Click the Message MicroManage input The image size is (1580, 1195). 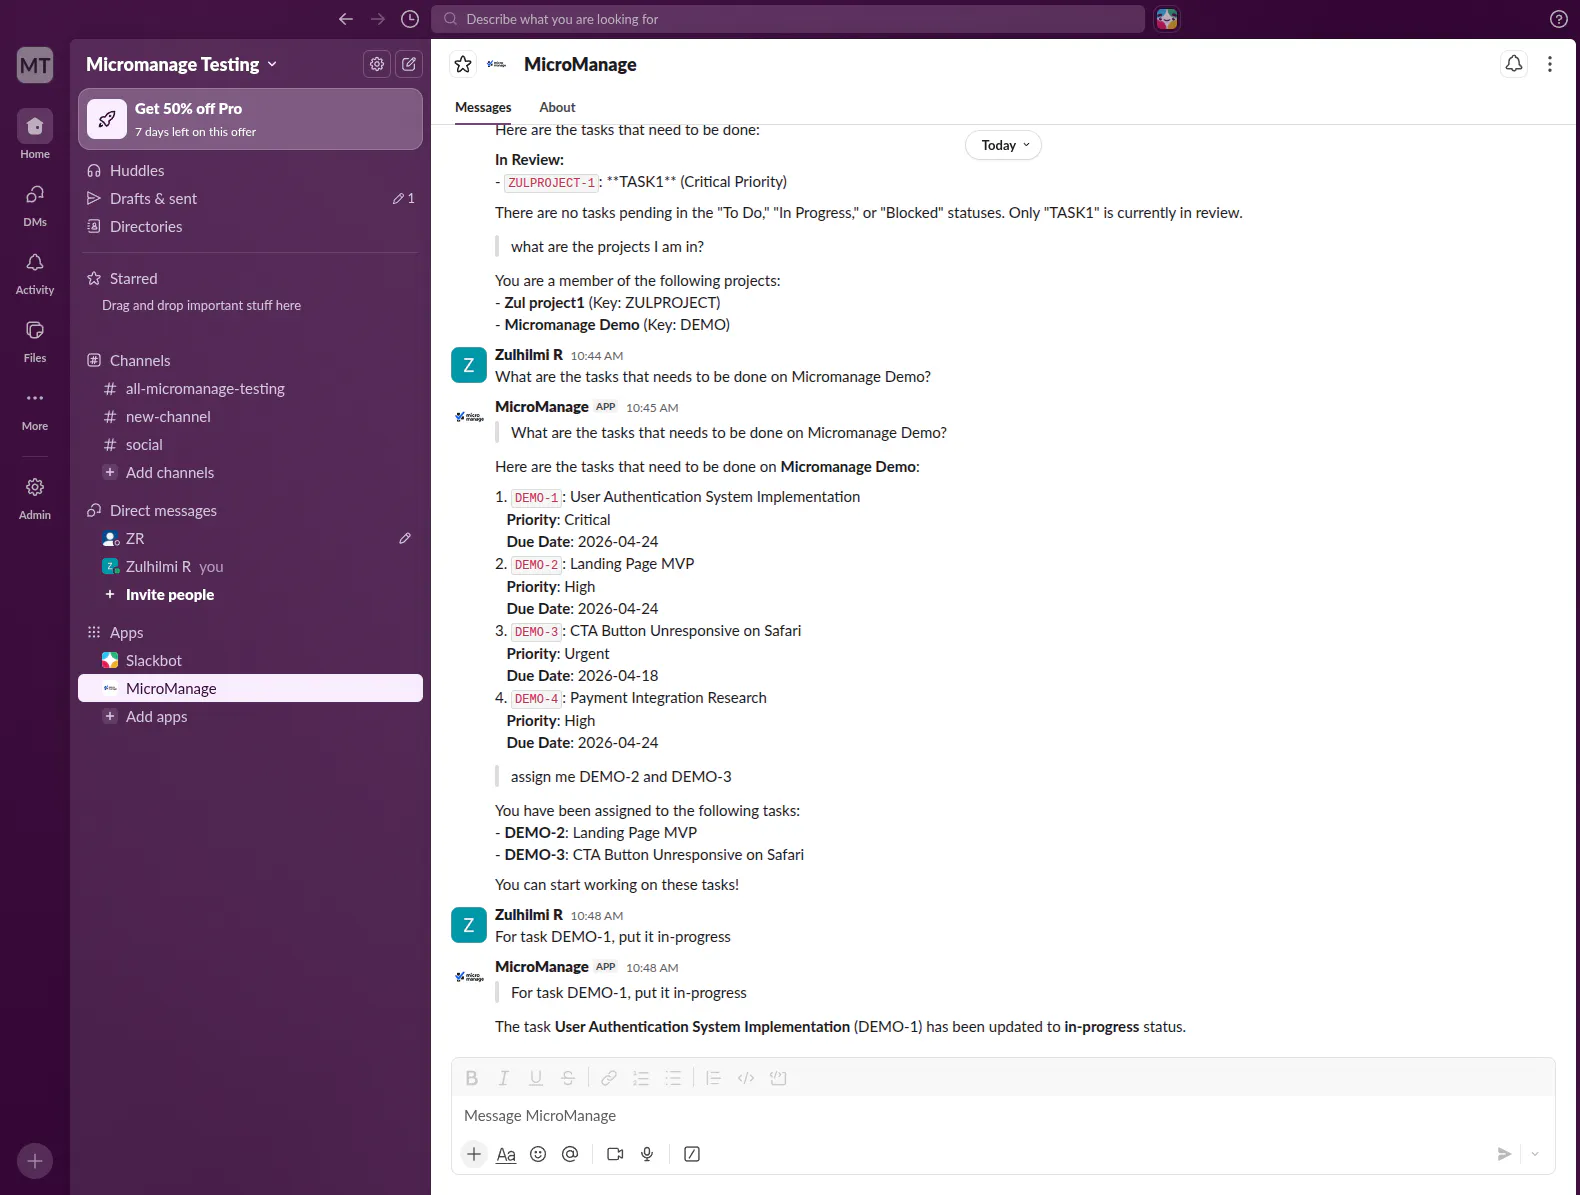1003,1115
